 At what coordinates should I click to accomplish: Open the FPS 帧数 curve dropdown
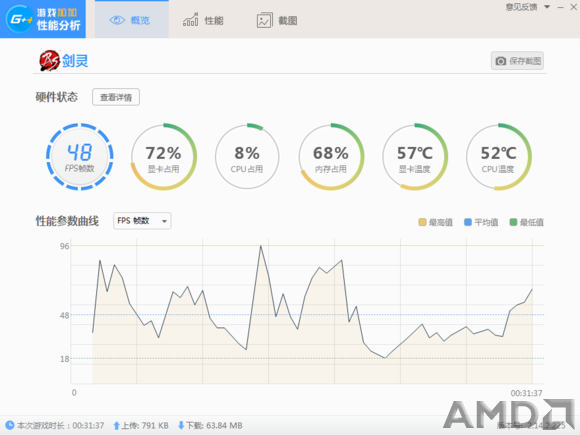click(x=142, y=221)
